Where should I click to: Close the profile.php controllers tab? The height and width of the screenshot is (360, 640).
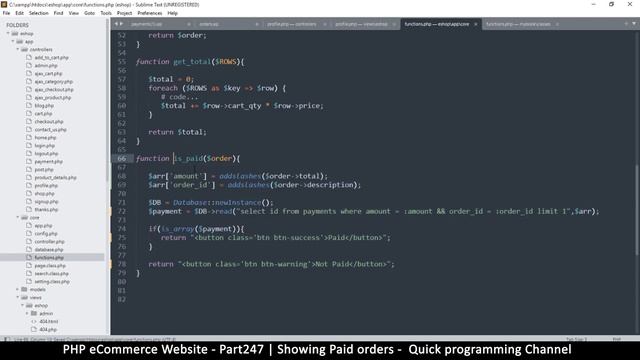pos(325,24)
